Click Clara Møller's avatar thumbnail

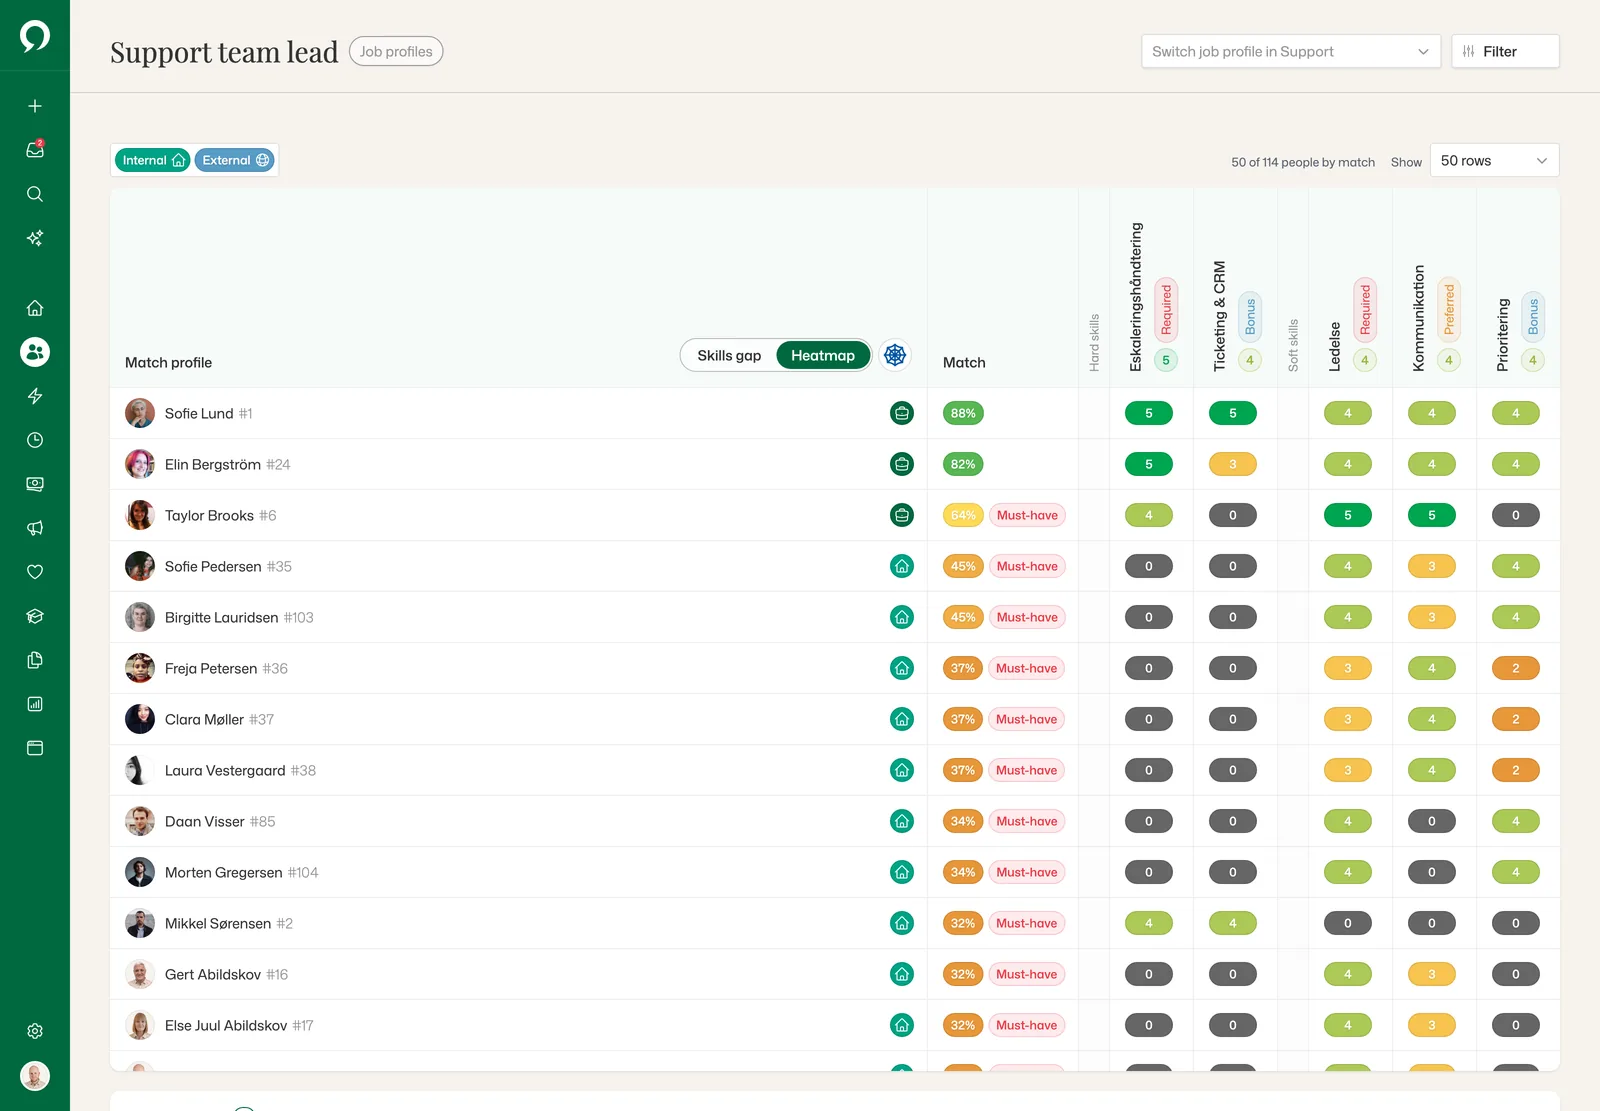click(x=140, y=719)
